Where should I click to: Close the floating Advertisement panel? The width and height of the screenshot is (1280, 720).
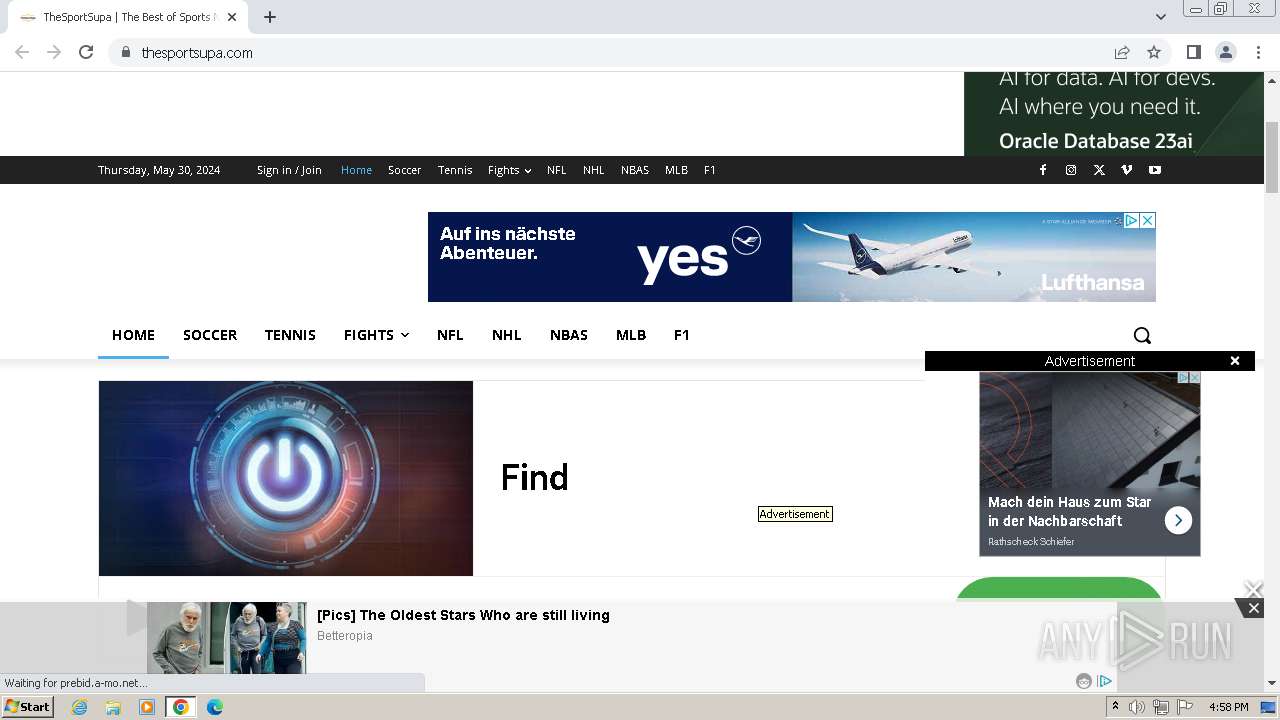[1235, 361]
